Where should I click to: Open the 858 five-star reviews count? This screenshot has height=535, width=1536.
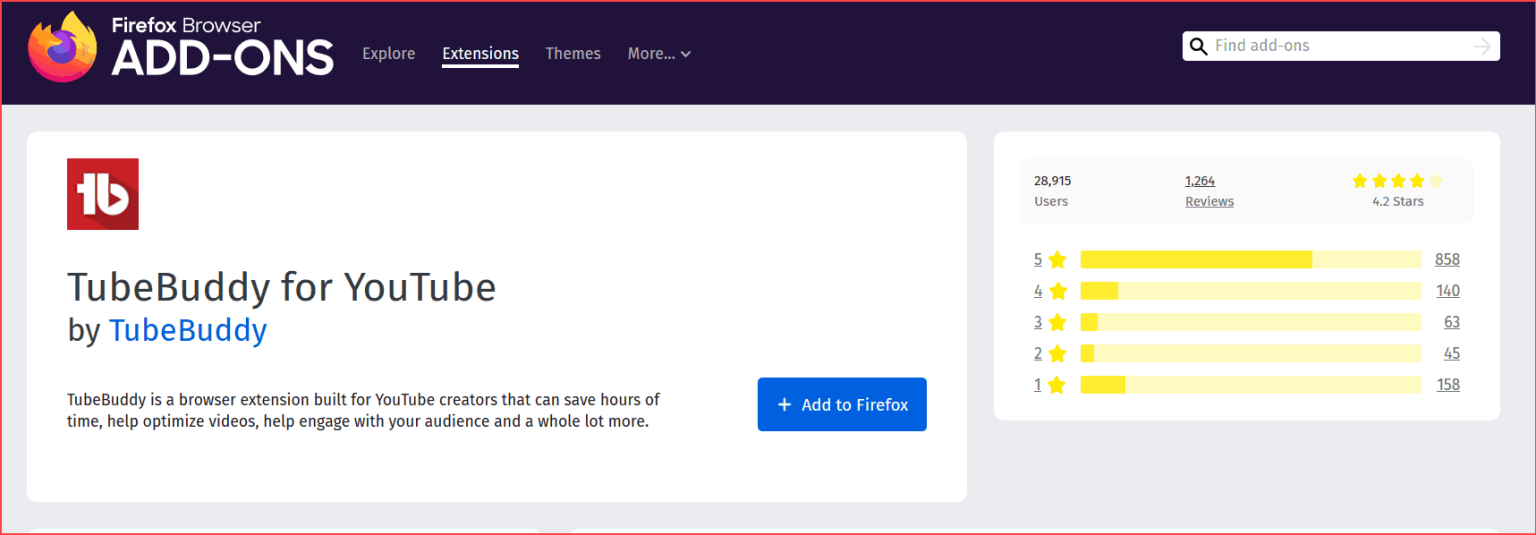[1447, 260]
